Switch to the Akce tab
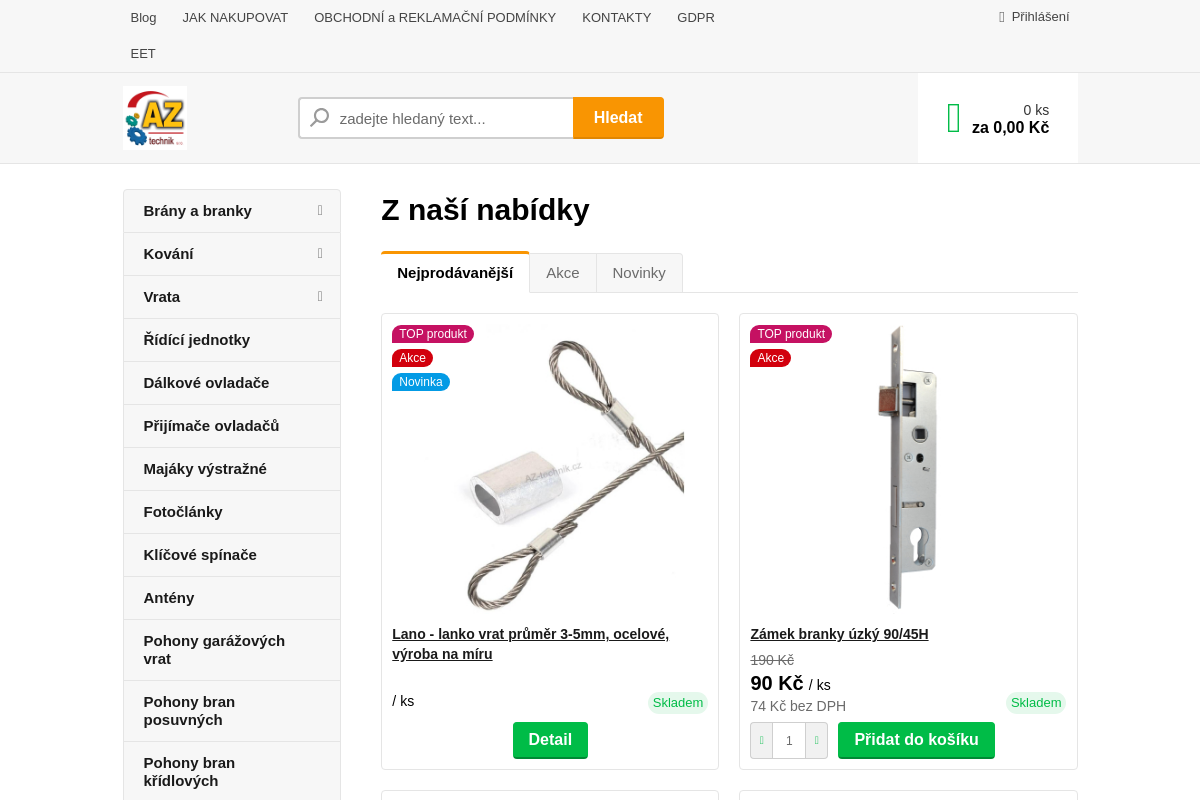 pos(562,272)
